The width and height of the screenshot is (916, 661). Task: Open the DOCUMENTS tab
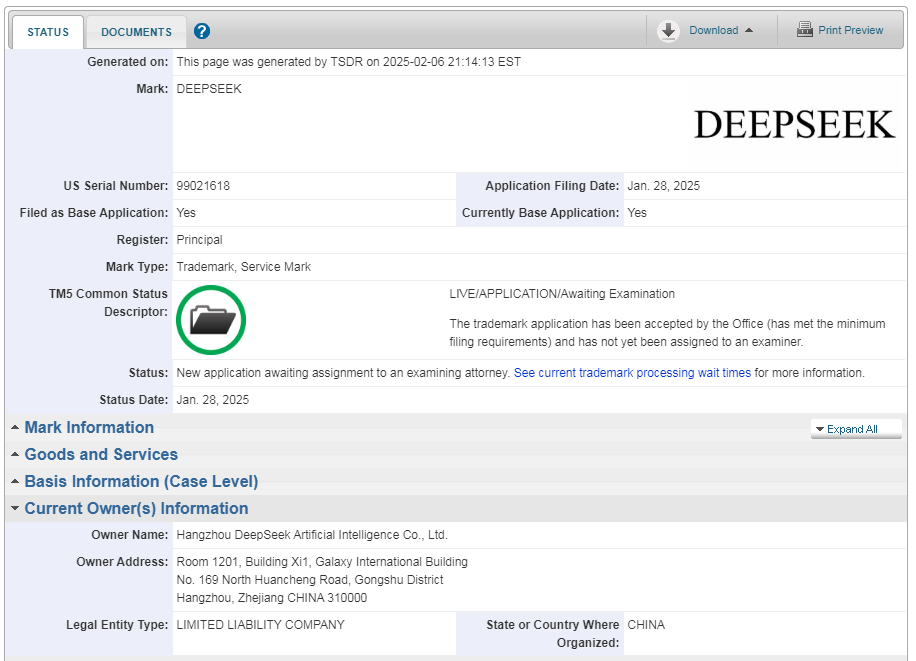(136, 32)
